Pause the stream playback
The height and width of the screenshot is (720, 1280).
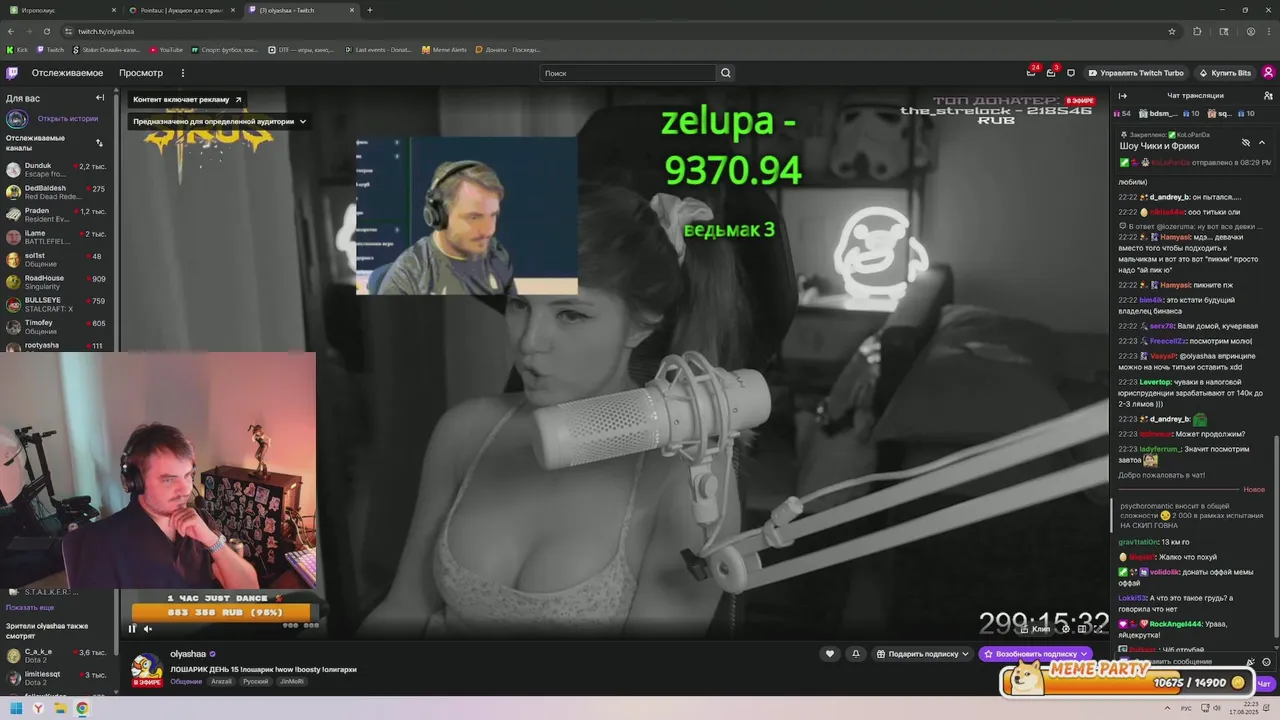[132, 629]
